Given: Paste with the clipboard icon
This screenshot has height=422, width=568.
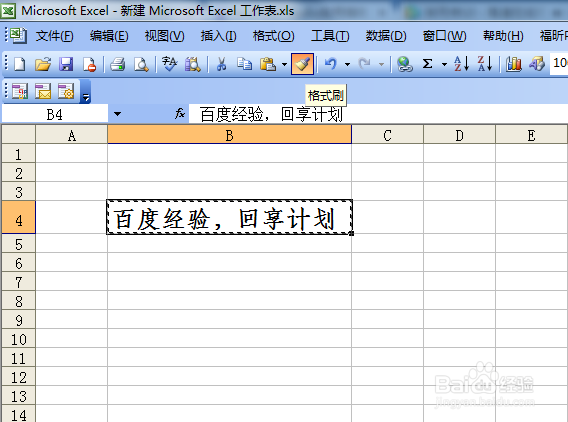Looking at the screenshot, I should pyautogui.click(x=268, y=64).
